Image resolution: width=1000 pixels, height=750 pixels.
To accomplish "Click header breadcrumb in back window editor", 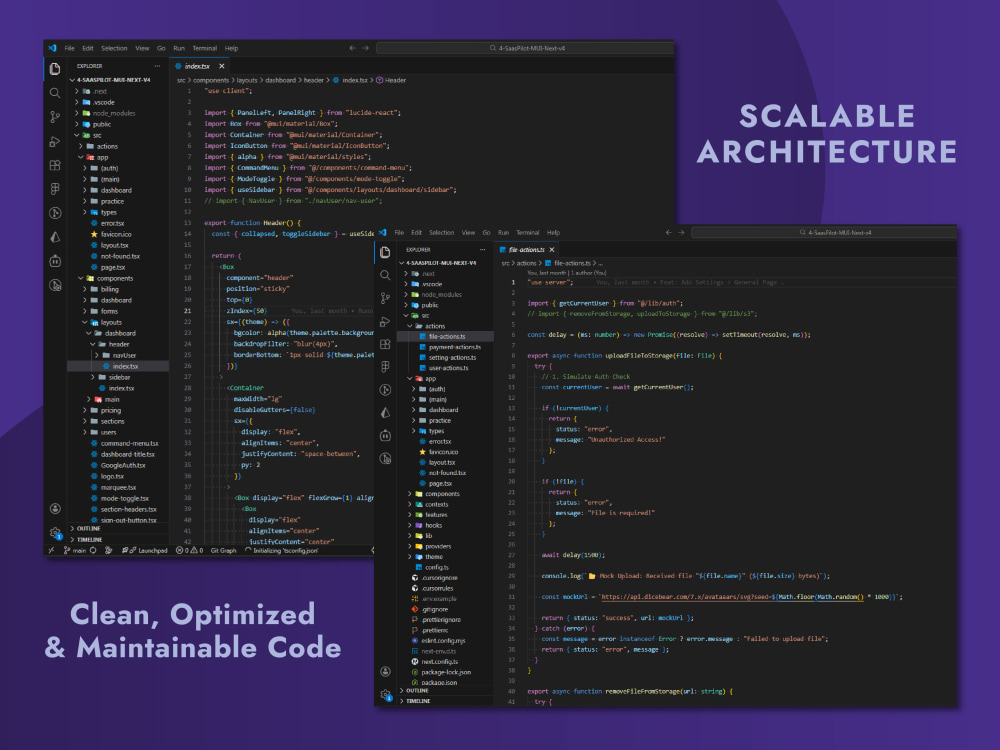I will [313, 80].
